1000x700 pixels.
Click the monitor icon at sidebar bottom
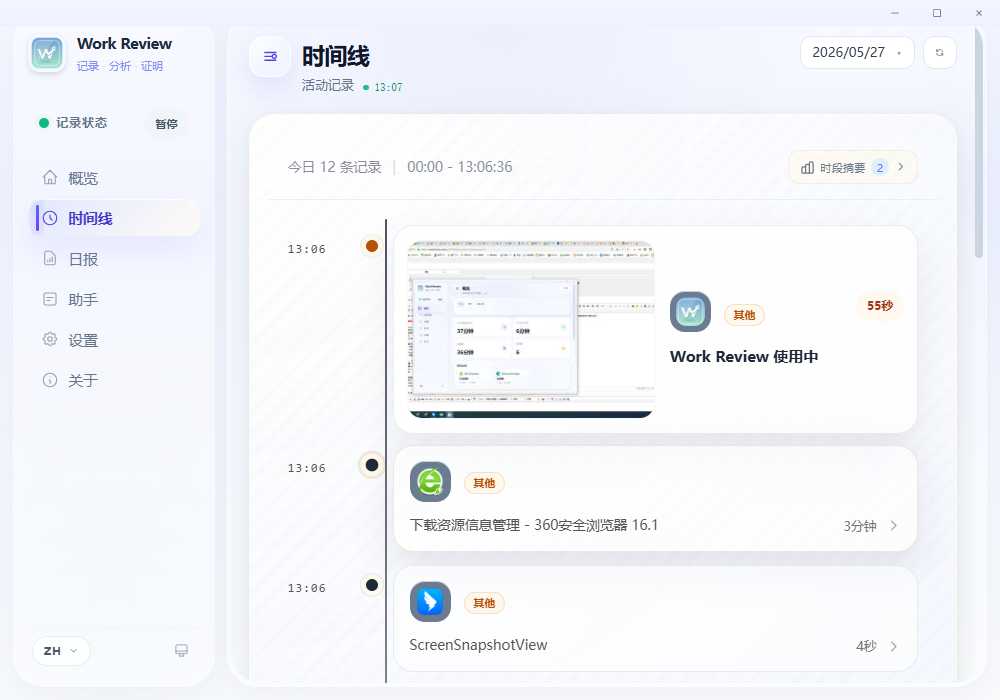(181, 650)
